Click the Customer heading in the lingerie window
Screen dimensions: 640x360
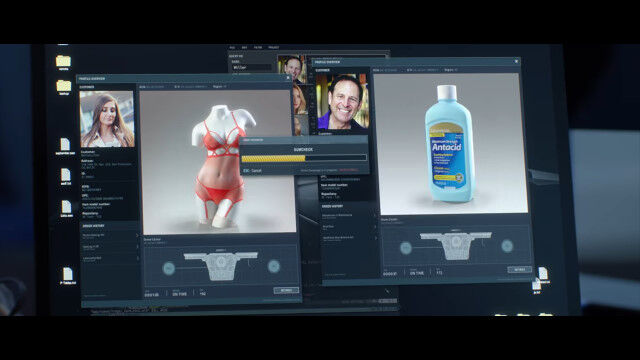[87, 87]
